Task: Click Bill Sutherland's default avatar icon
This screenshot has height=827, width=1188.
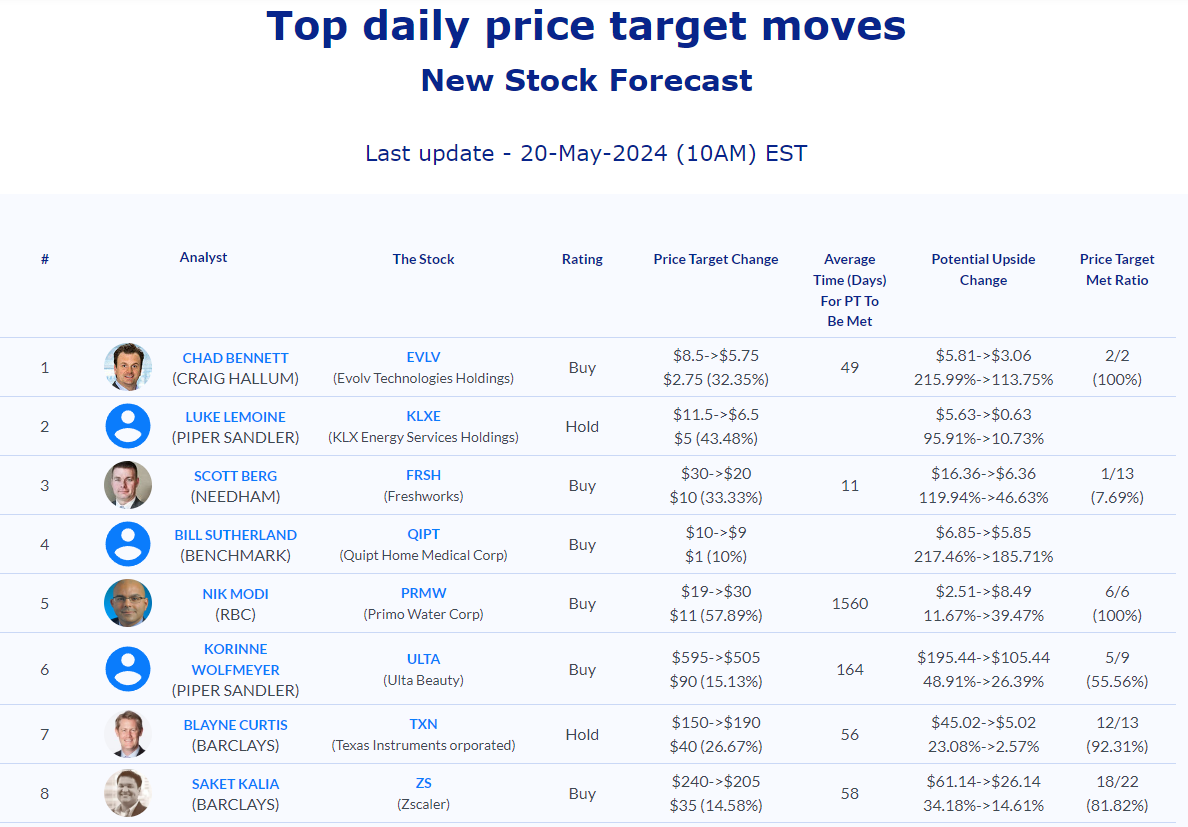Action: click(x=128, y=545)
